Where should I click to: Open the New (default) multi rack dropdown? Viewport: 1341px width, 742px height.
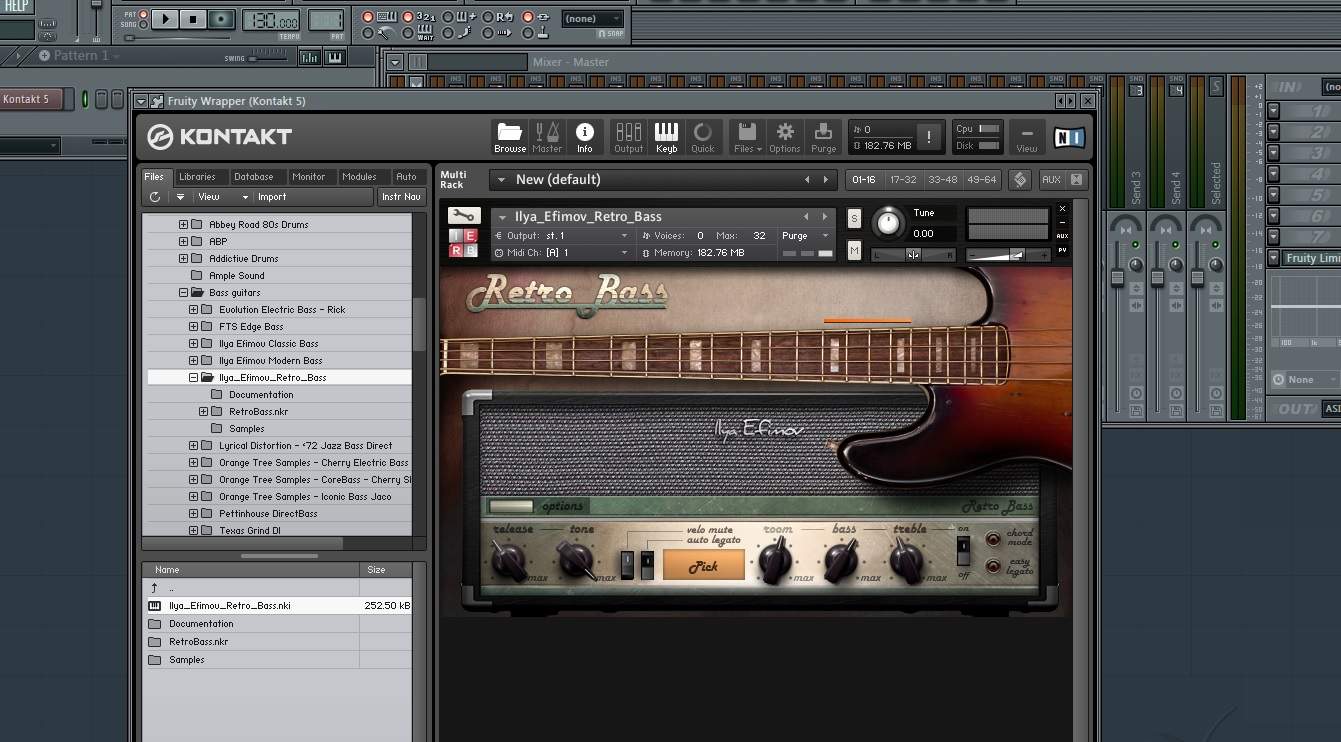pyautogui.click(x=499, y=180)
